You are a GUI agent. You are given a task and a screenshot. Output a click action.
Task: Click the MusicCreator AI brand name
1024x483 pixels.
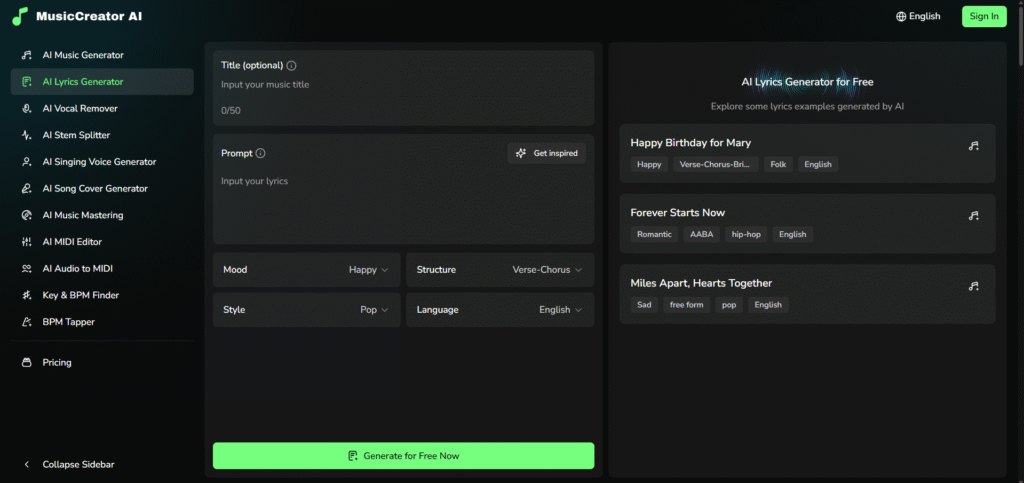(x=89, y=16)
